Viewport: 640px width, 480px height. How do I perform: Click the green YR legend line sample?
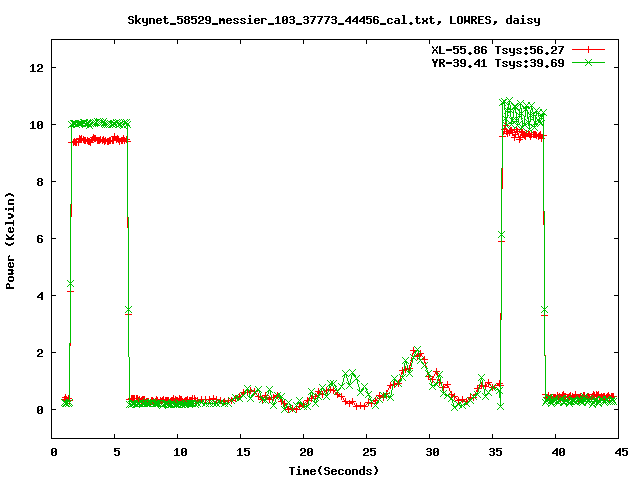588,62
